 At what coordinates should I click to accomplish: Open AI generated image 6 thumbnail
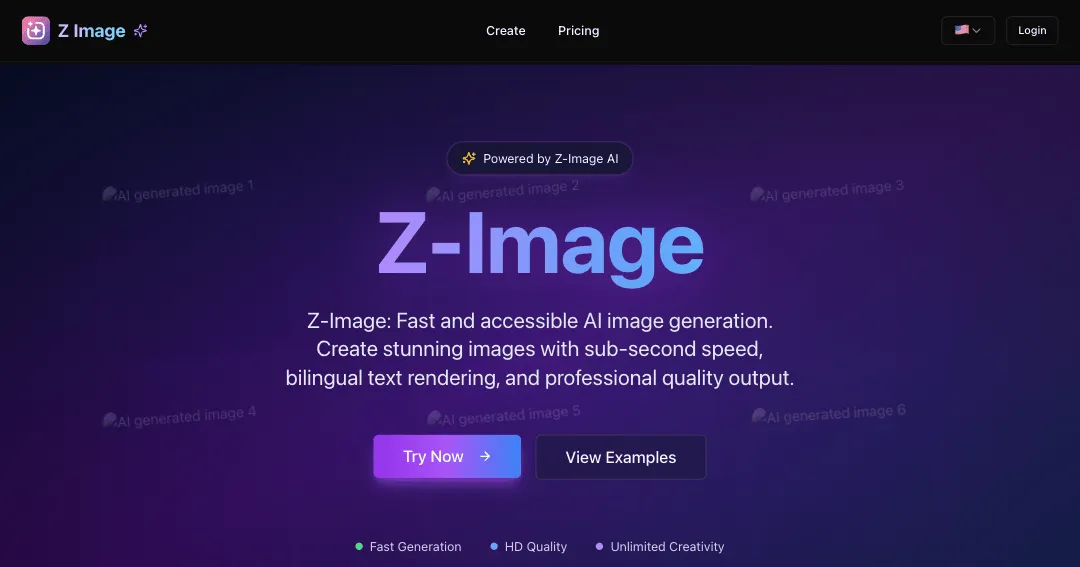click(x=829, y=414)
